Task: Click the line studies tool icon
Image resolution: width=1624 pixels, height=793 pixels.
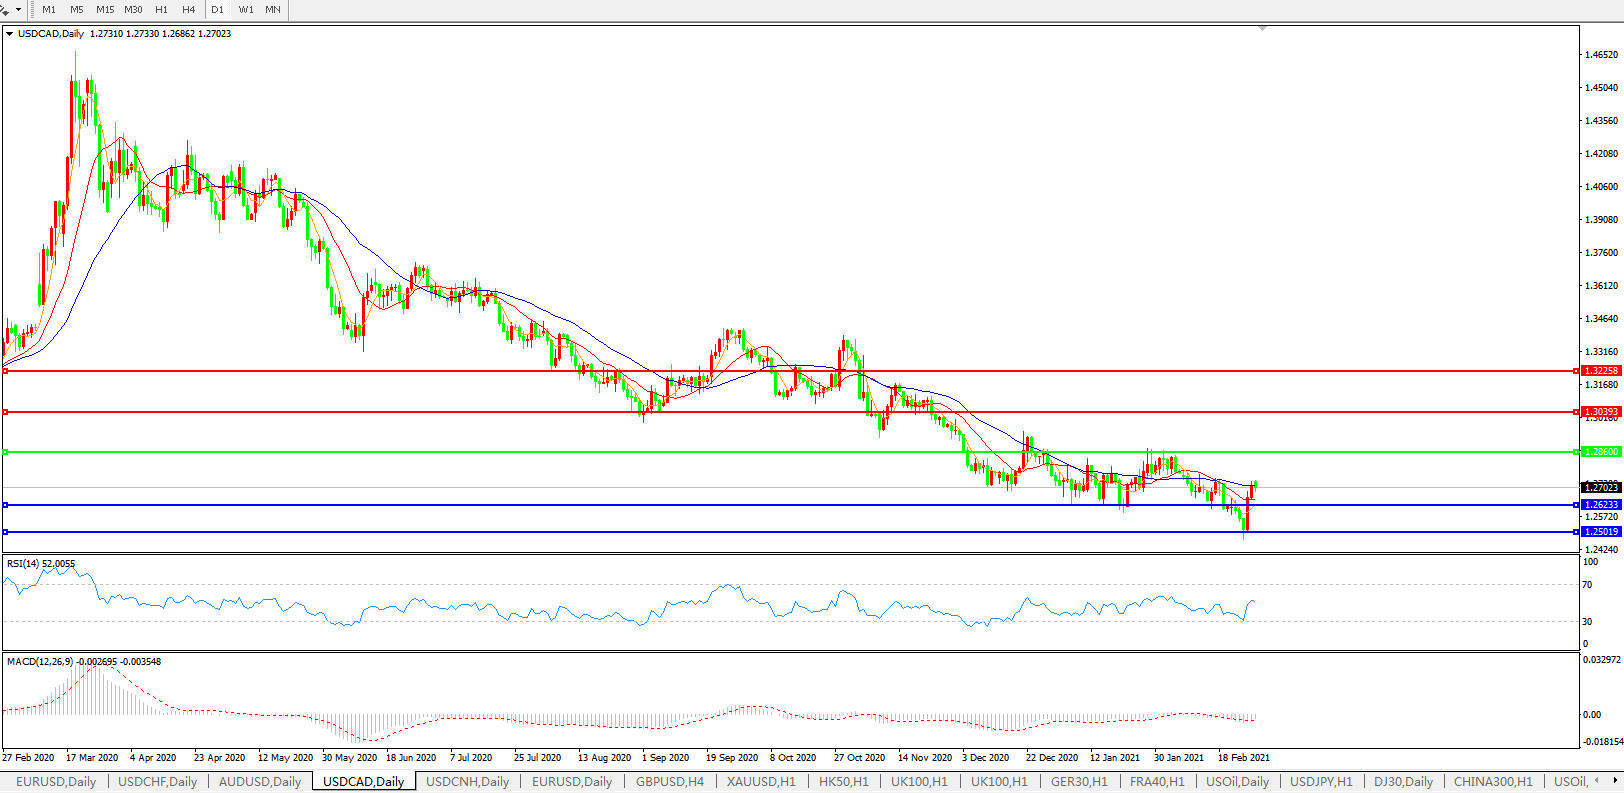Action: (x=5, y=9)
